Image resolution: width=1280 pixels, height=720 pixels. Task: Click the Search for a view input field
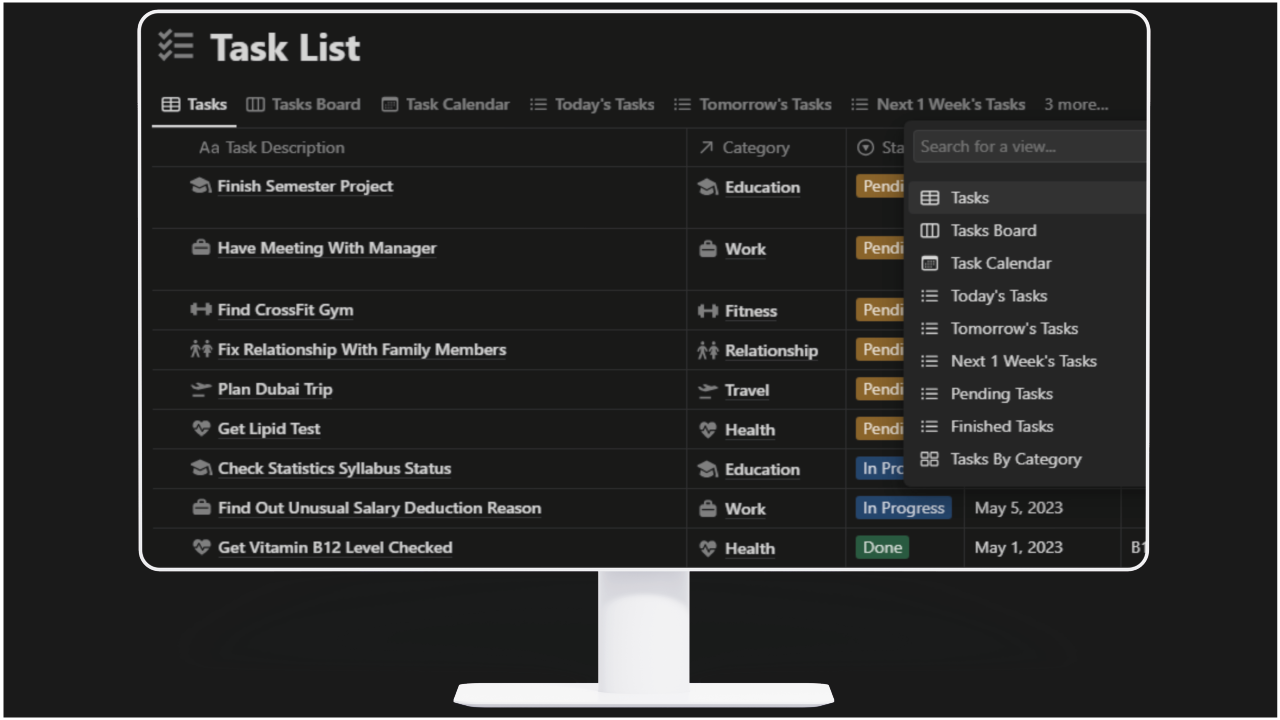1027,146
